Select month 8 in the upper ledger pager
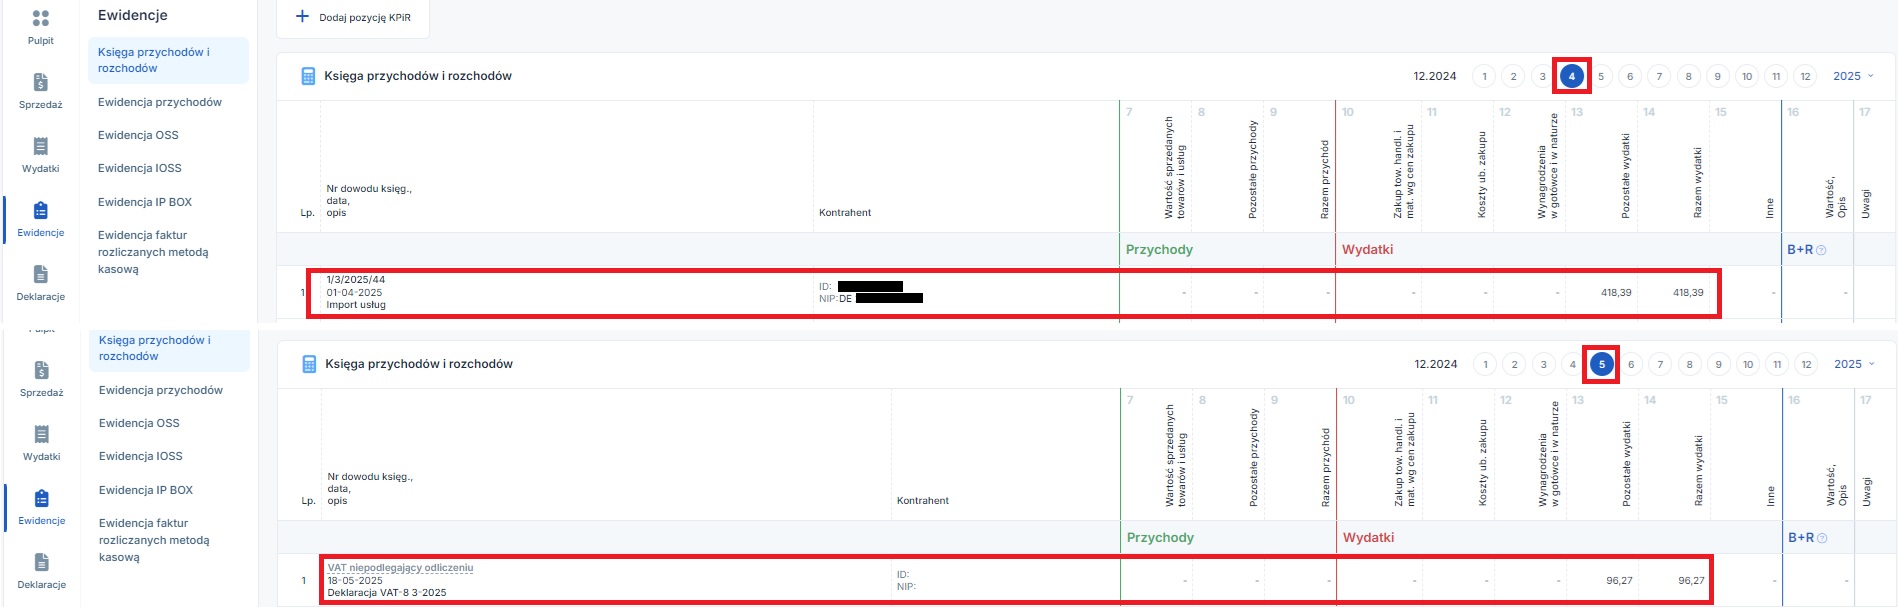This screenshot has width=1898, height=609. click(1689, 76)
